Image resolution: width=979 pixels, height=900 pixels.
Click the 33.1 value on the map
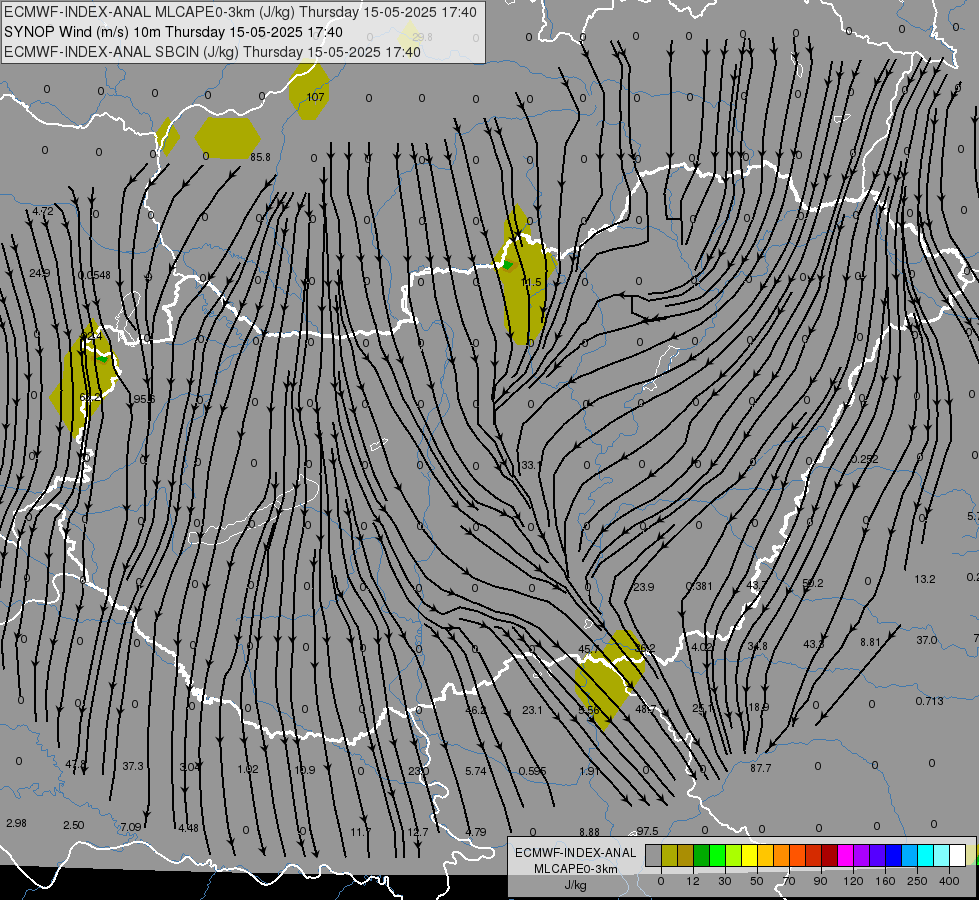(x=531, y=465)
